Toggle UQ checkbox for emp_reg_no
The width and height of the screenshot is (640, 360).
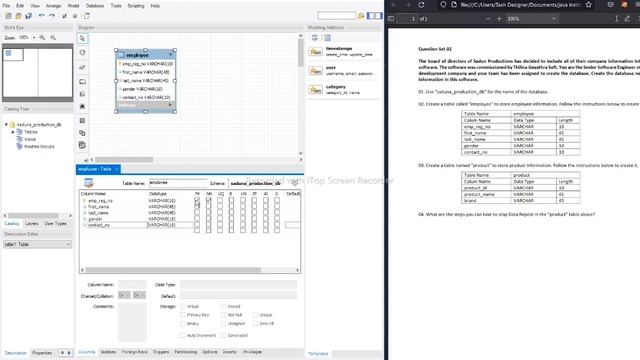pyautogui.click(x=220, y=200)
